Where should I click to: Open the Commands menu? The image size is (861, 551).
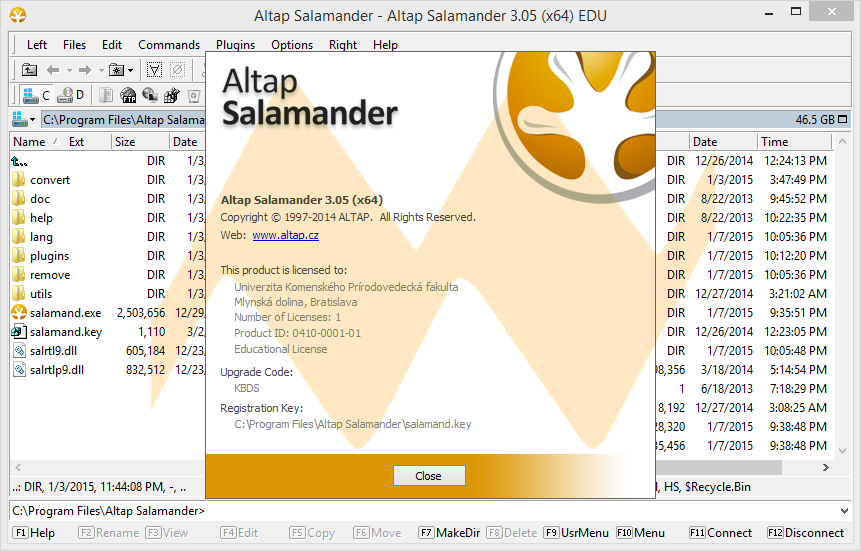[x=169, y=44]
